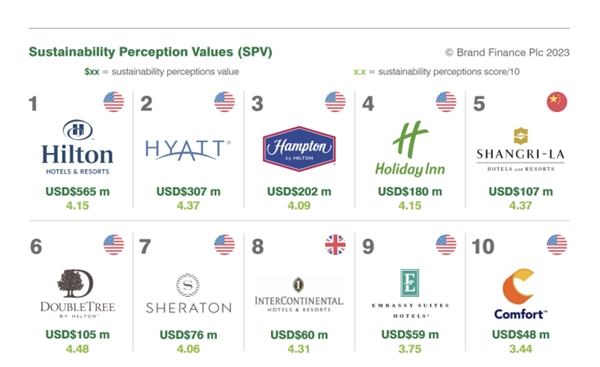Click the UK flag beside rank 8
Image resolution: width=600 pixels, height=367 pixels.
[x=335, y=245]
